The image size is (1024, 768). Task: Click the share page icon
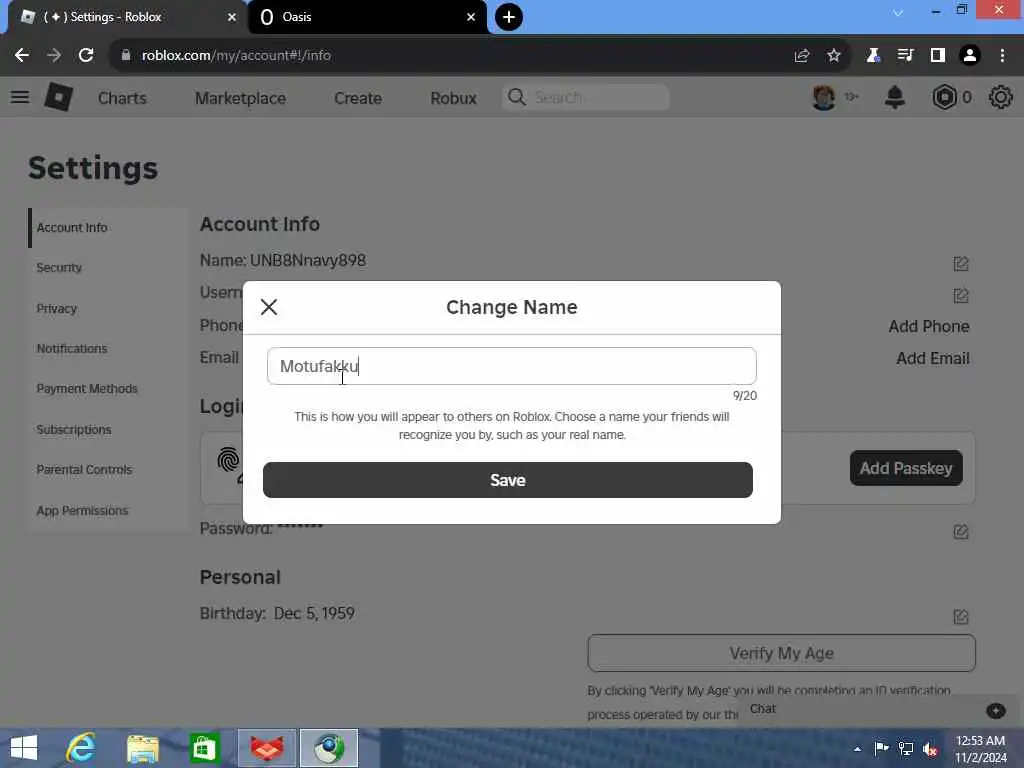click(802, 56)
